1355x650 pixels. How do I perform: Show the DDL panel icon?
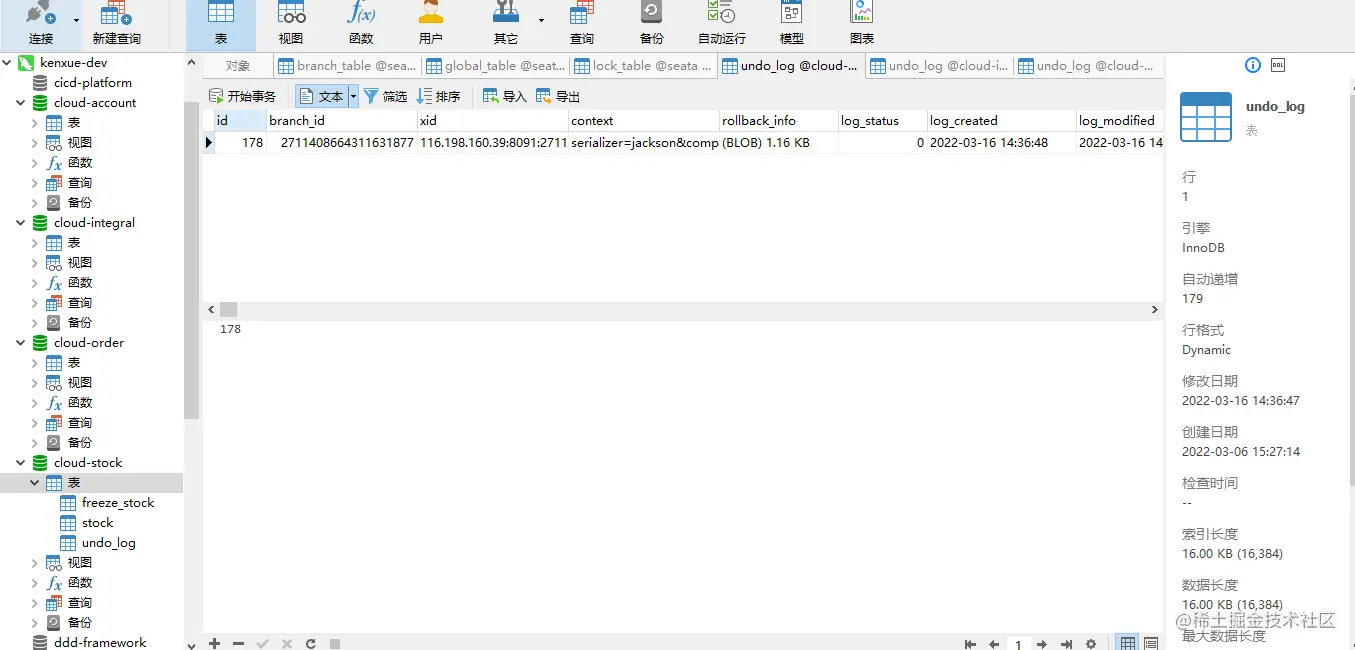1278,65
